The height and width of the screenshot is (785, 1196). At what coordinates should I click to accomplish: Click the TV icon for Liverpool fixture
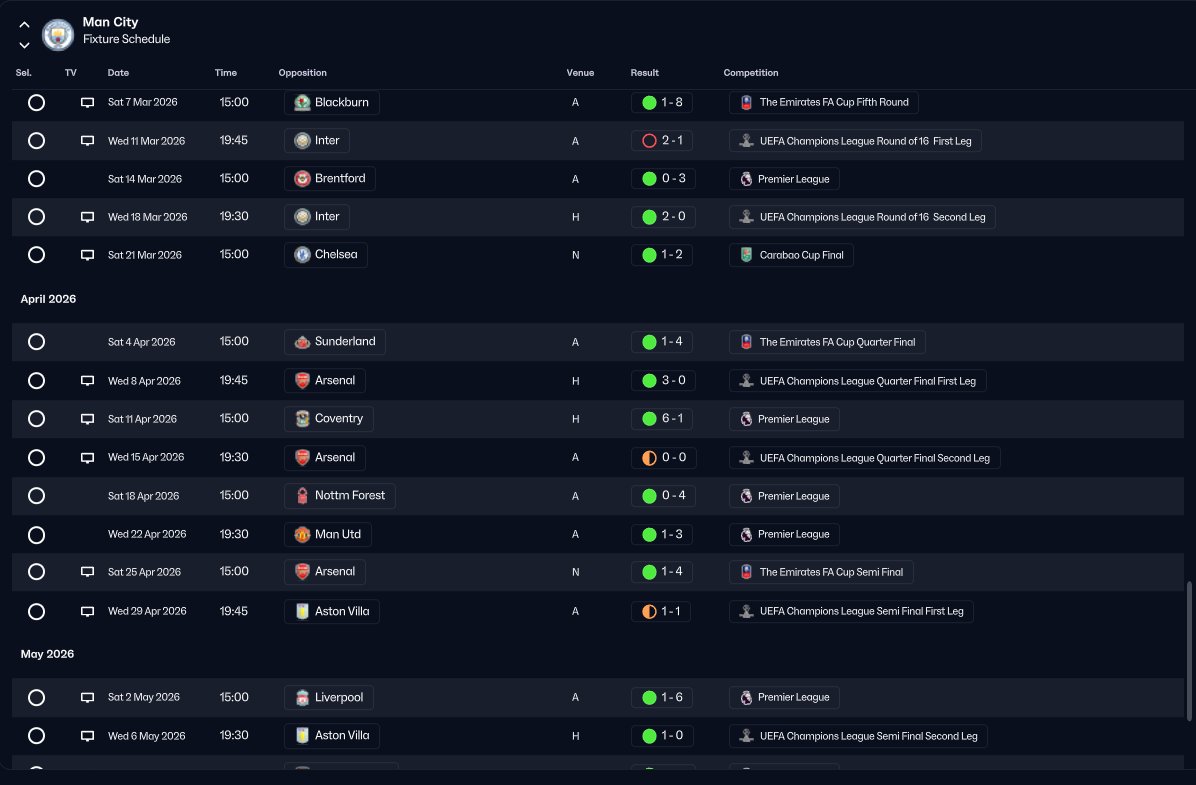[x=88, y=697]
